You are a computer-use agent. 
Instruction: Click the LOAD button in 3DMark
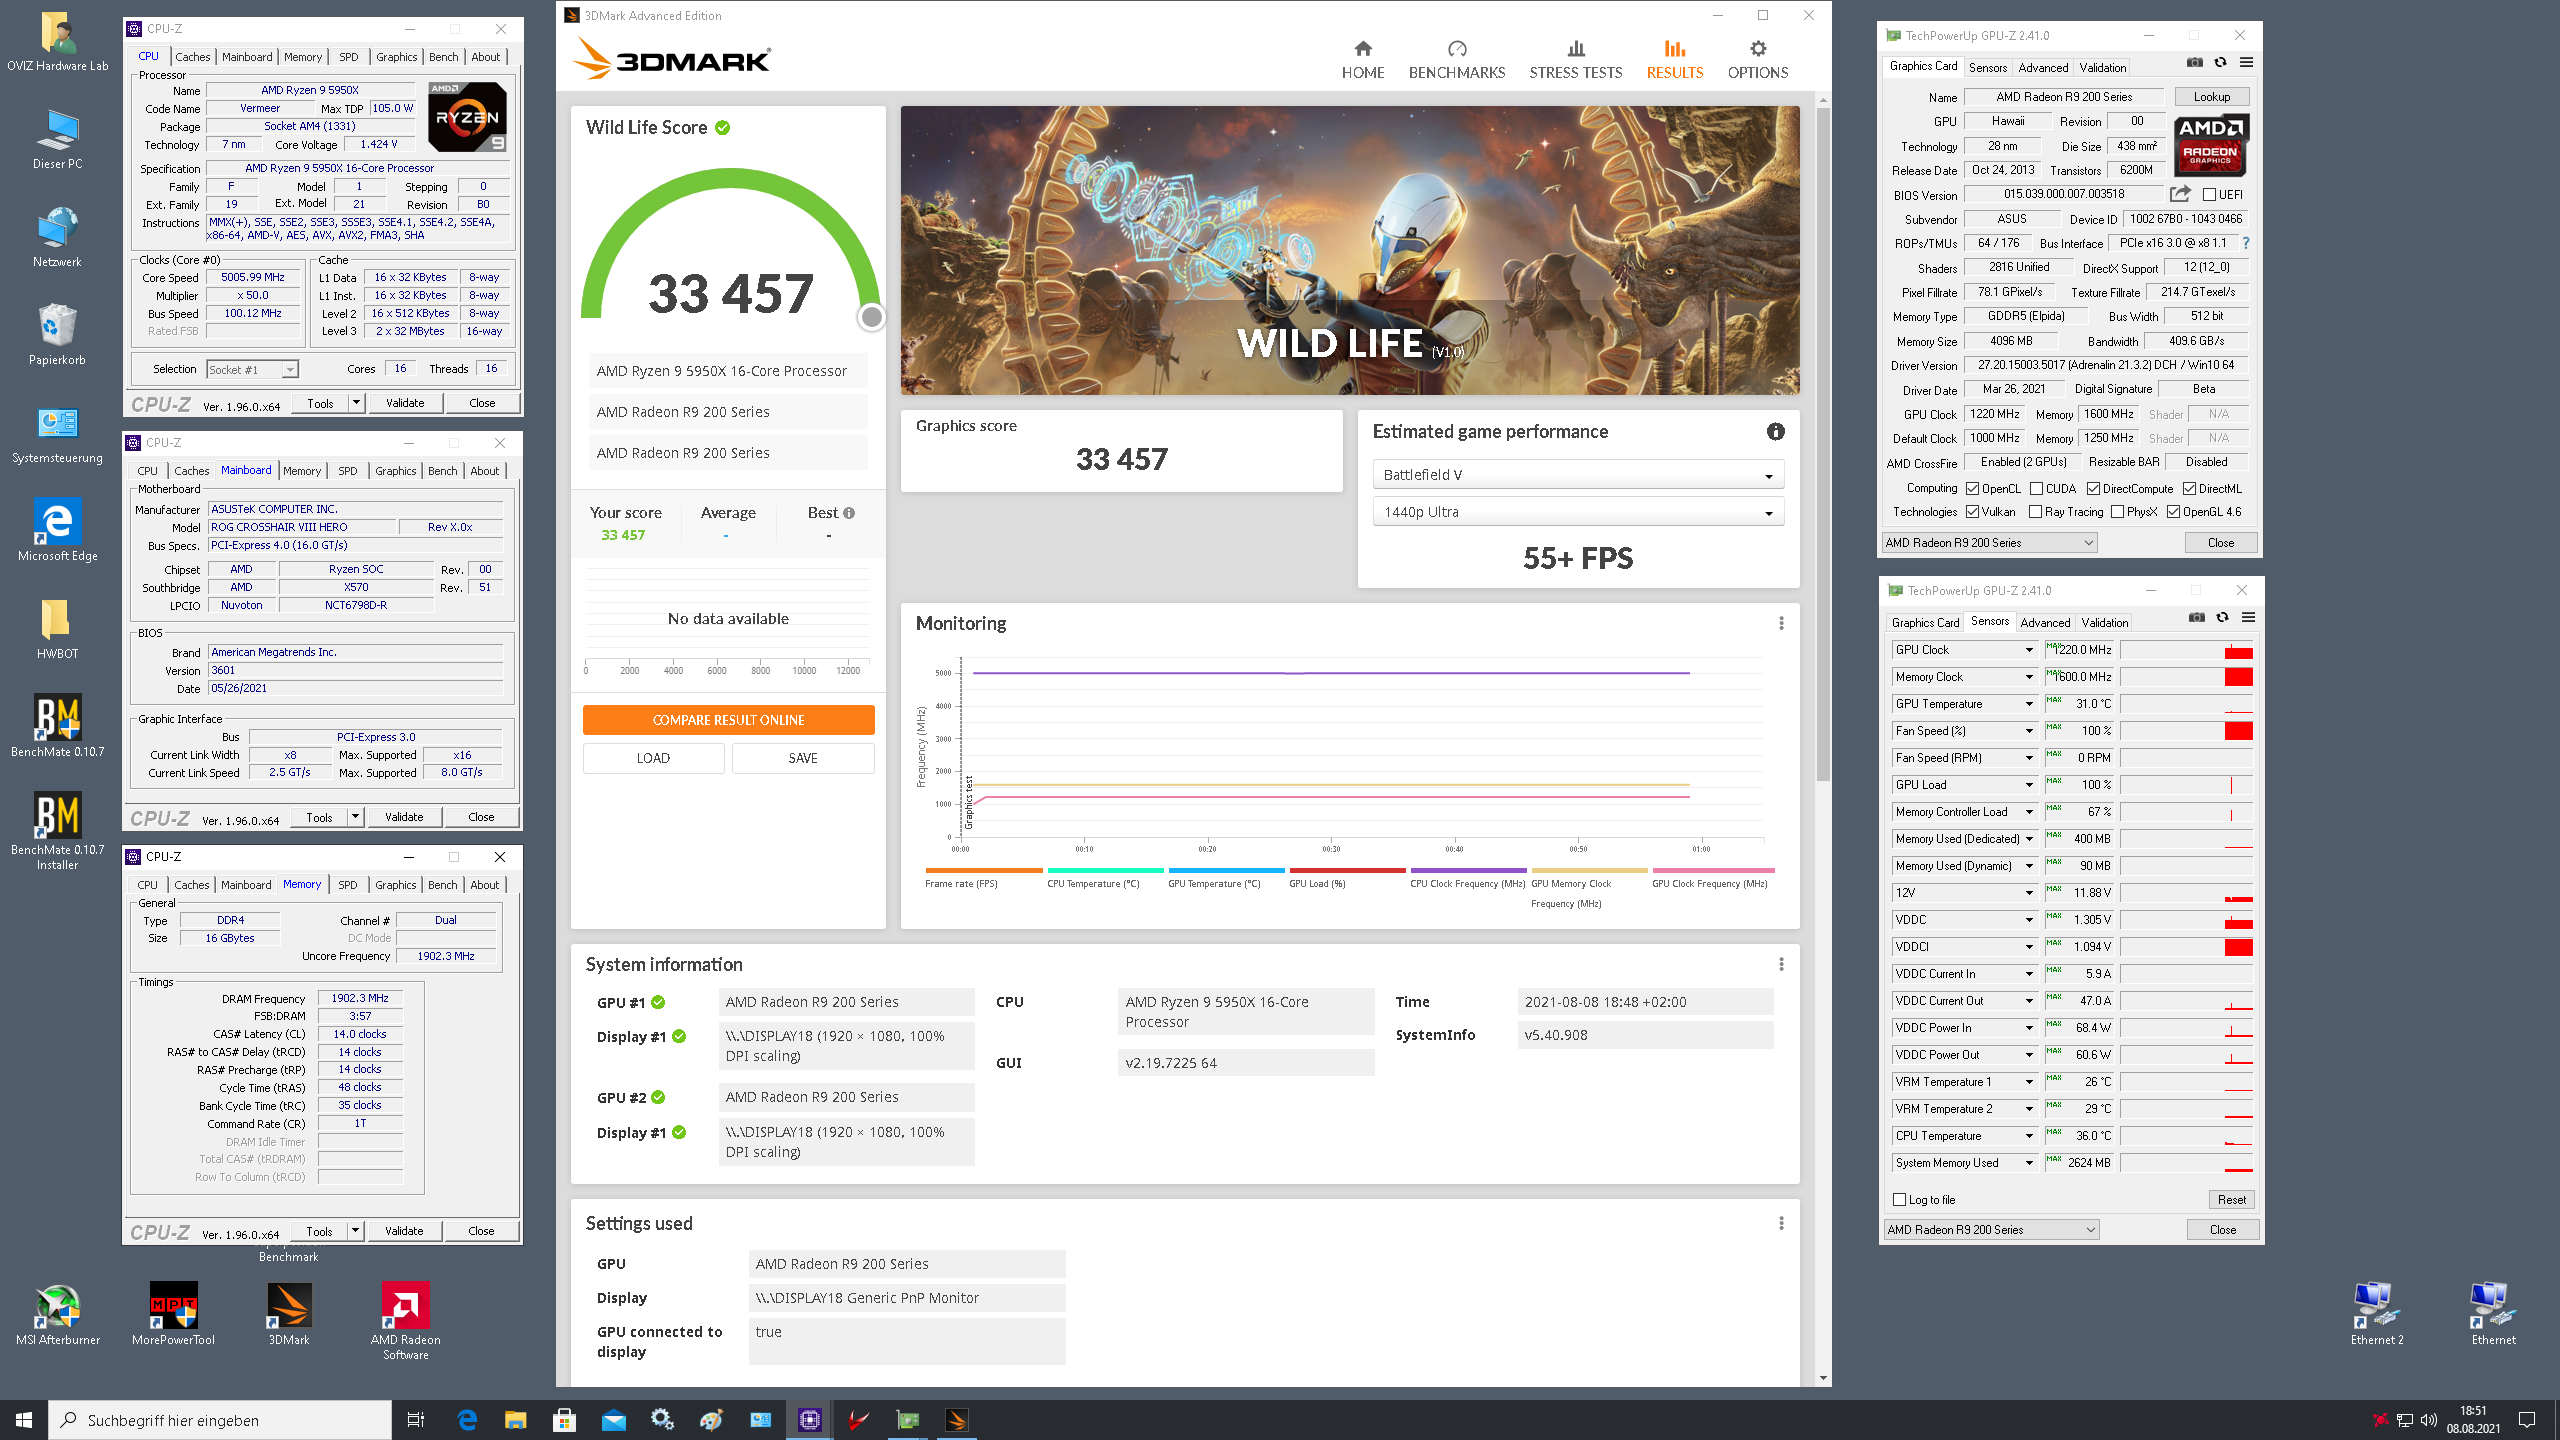653,758
